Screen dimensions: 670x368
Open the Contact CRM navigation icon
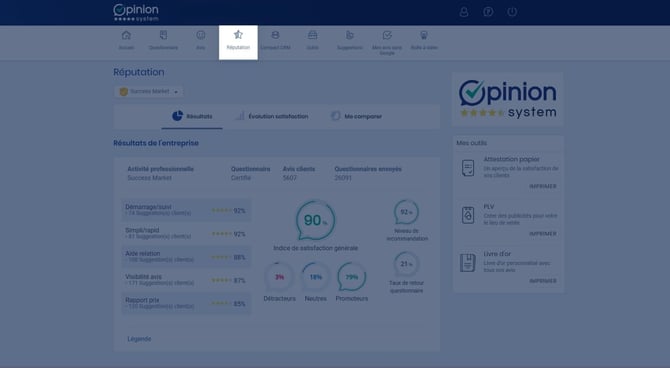pyautogui.click(x=275, y=35)
